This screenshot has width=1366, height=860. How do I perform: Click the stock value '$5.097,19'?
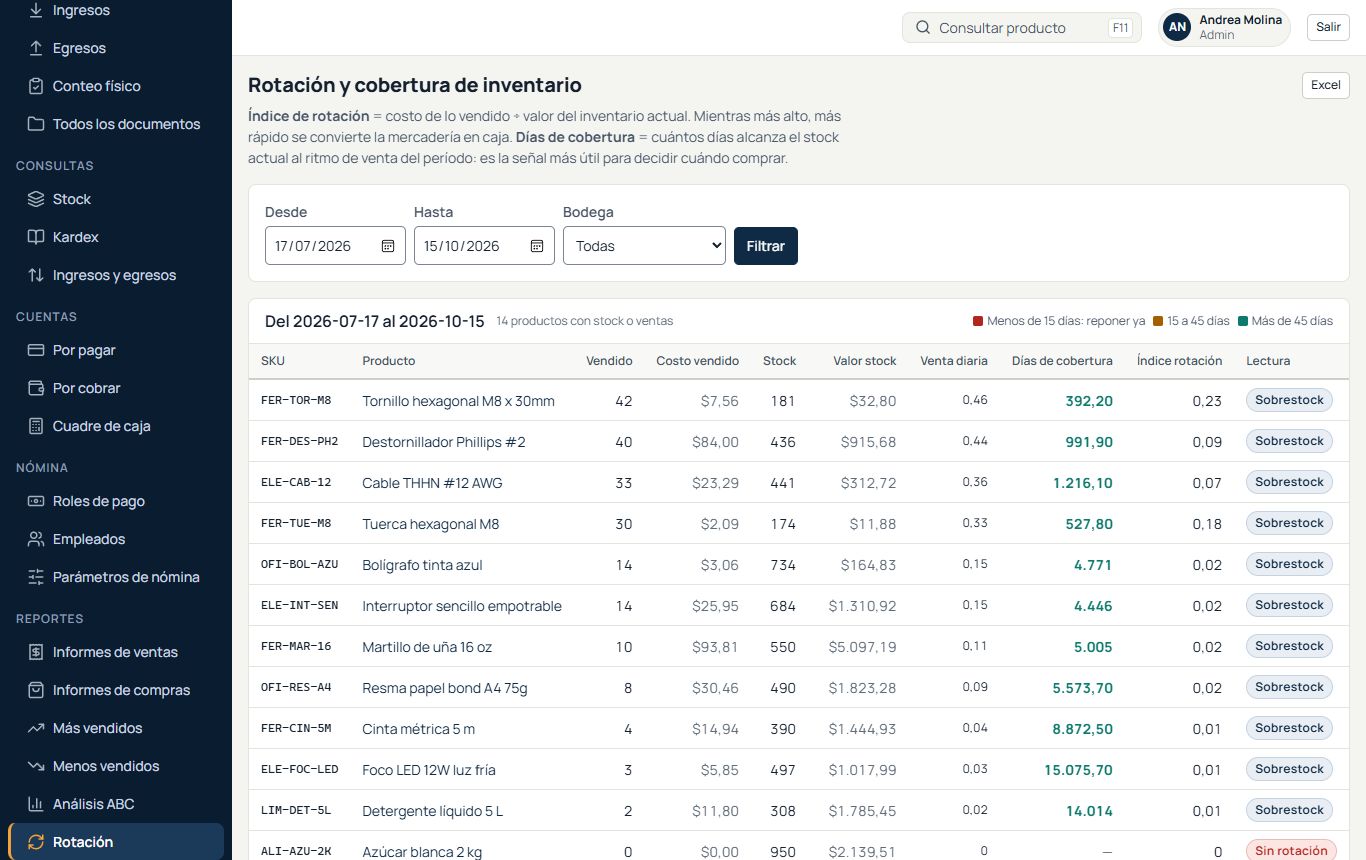coord(862,647)
